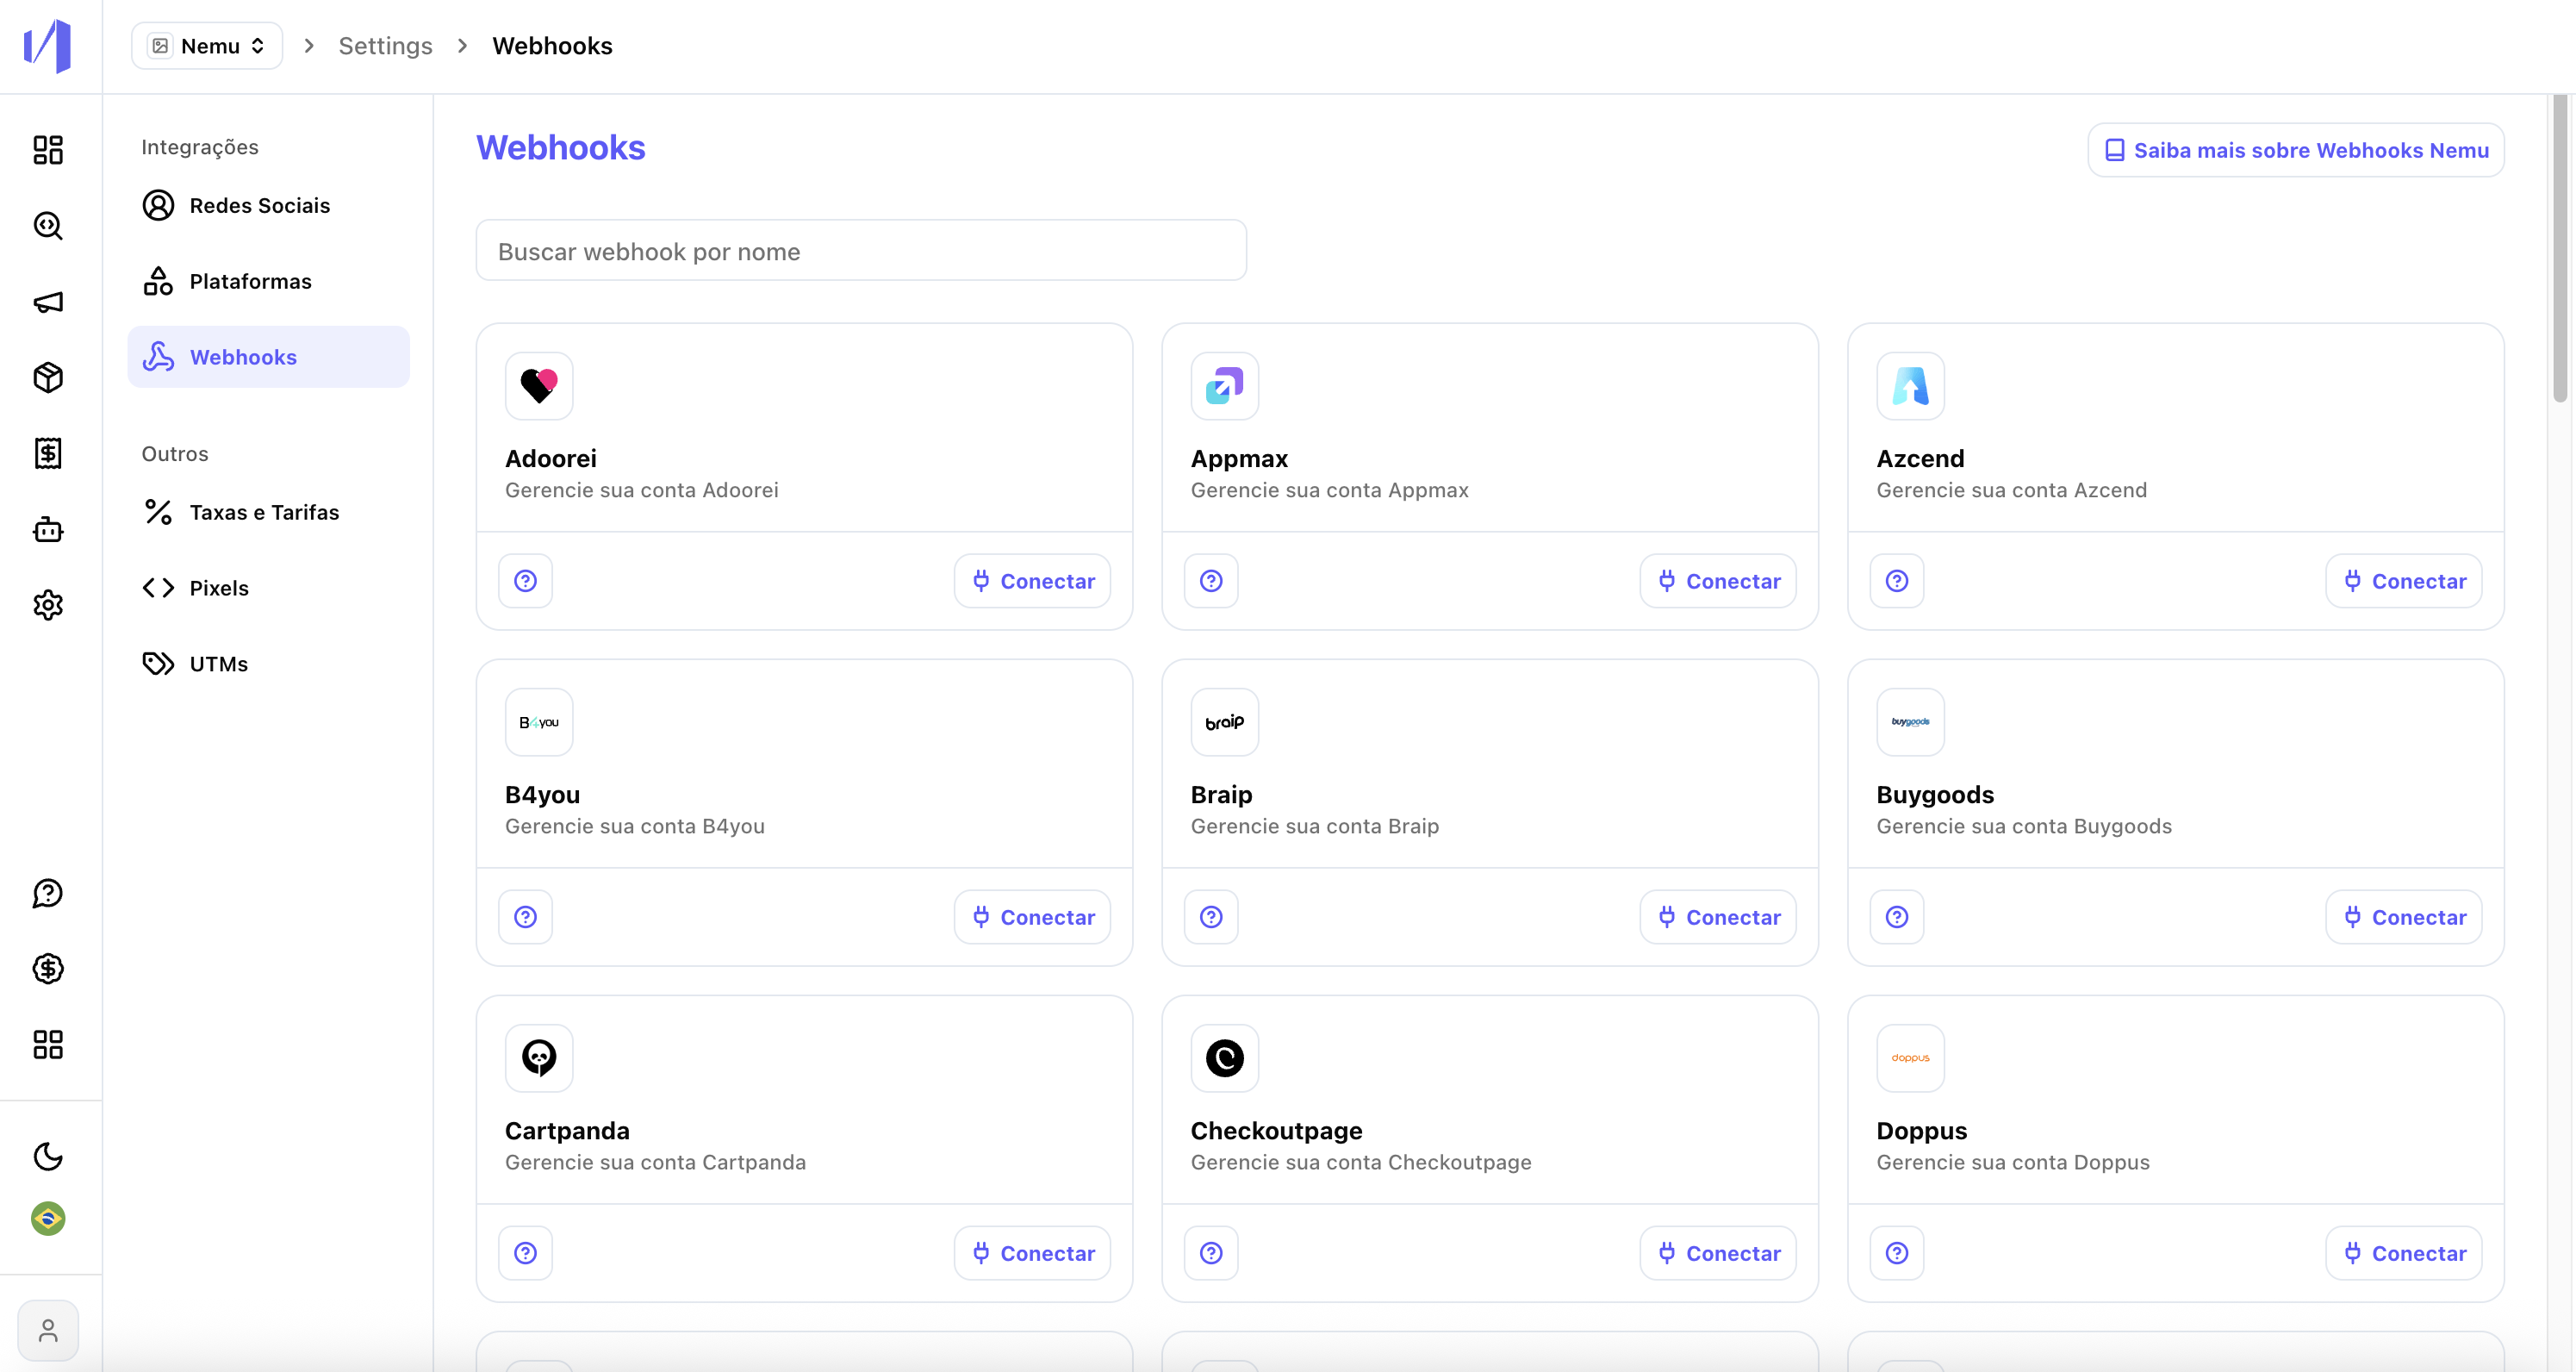
Task: Click the page vertical scrollbar thumb
Action: tap(2560, 248)
